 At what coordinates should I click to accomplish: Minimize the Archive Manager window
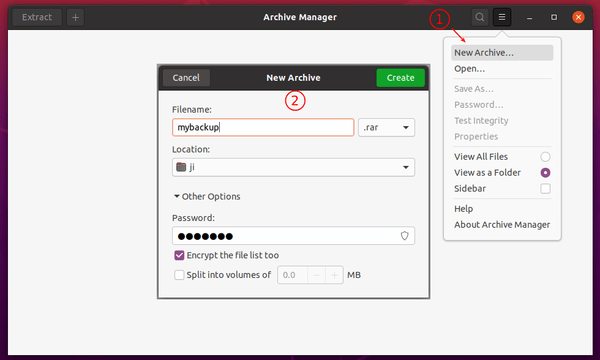[530, 18]
